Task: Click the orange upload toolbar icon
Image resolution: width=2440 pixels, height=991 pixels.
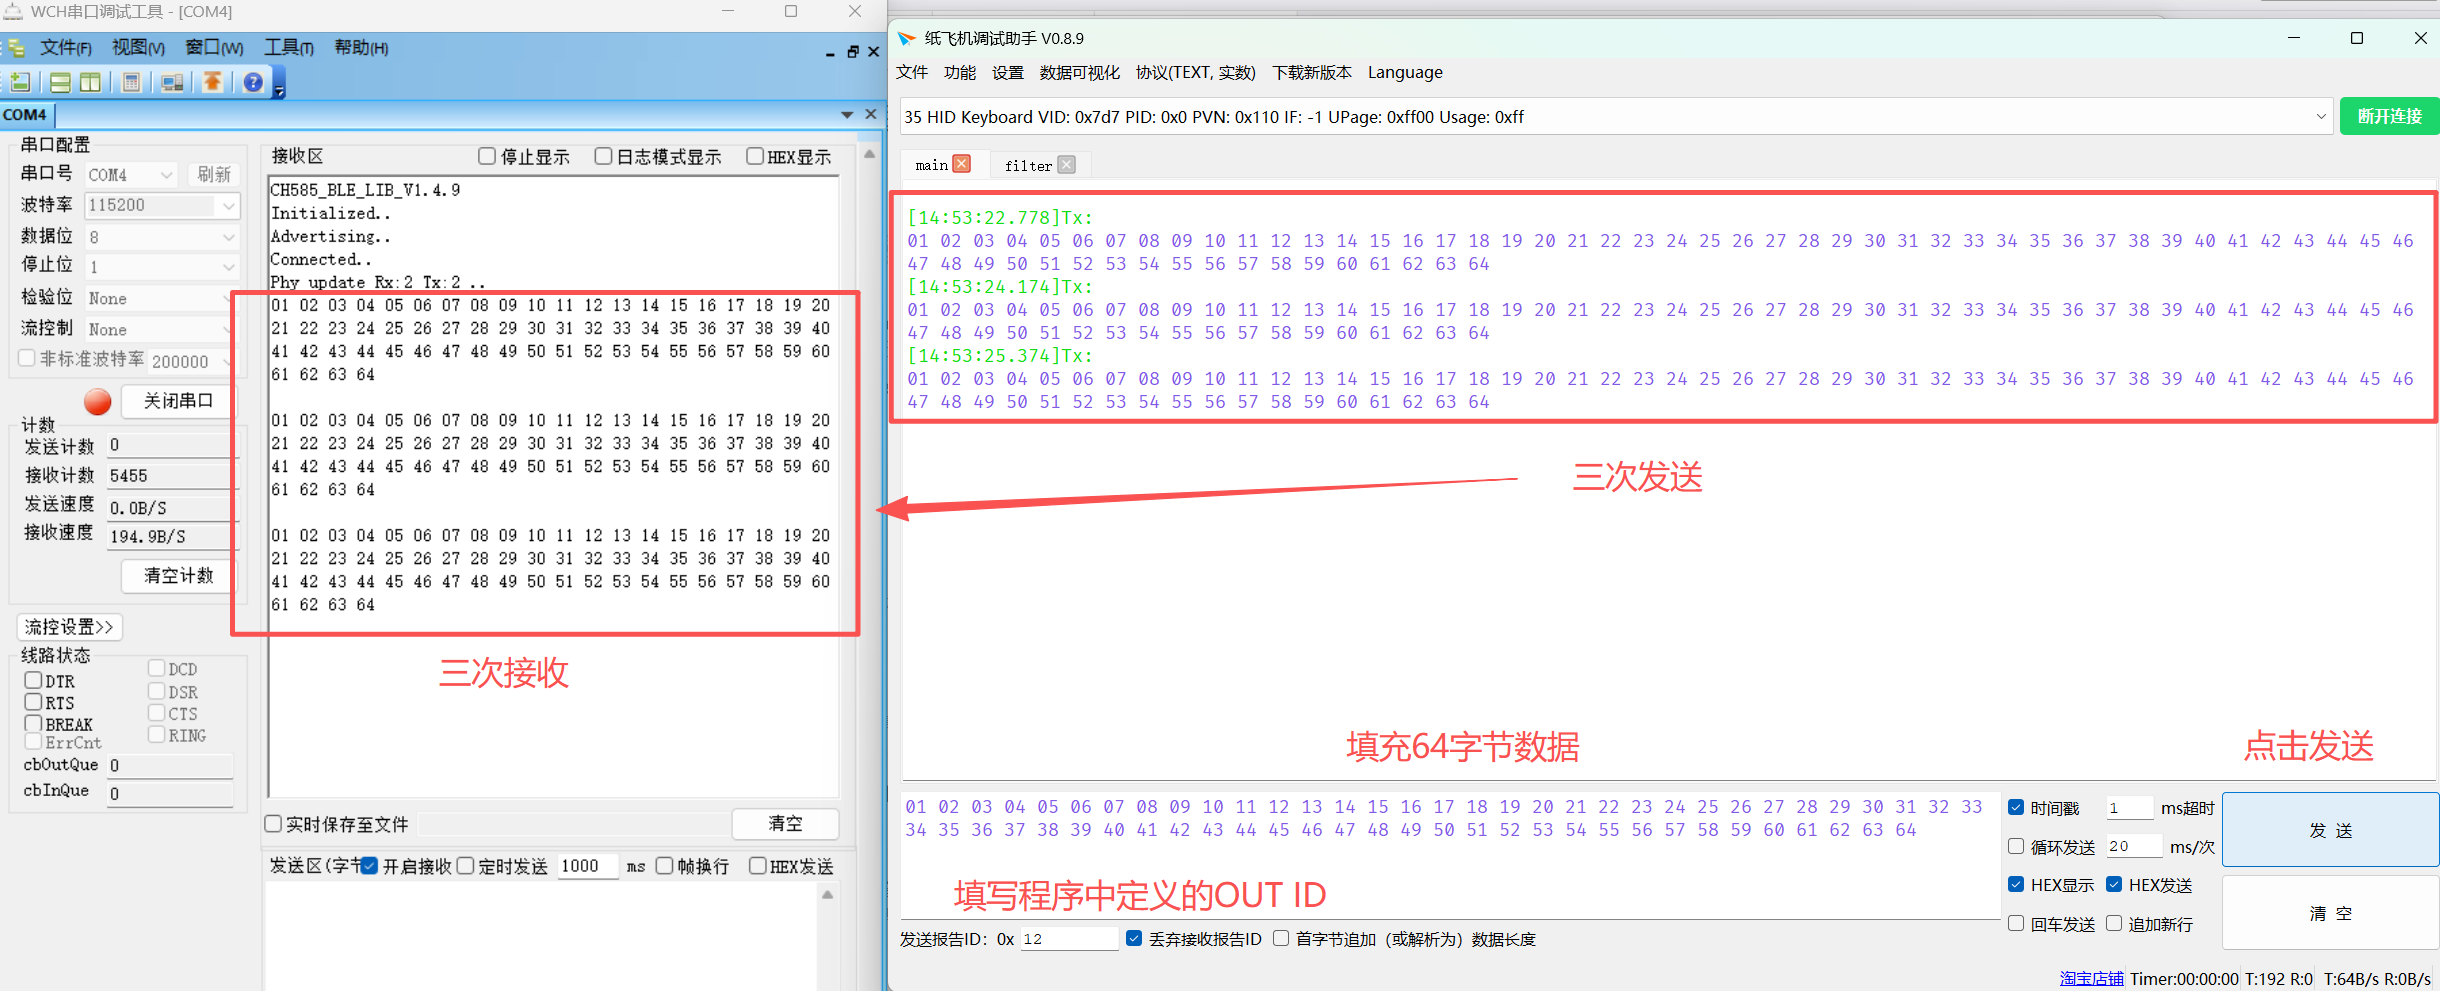Action: click(212, 82)
